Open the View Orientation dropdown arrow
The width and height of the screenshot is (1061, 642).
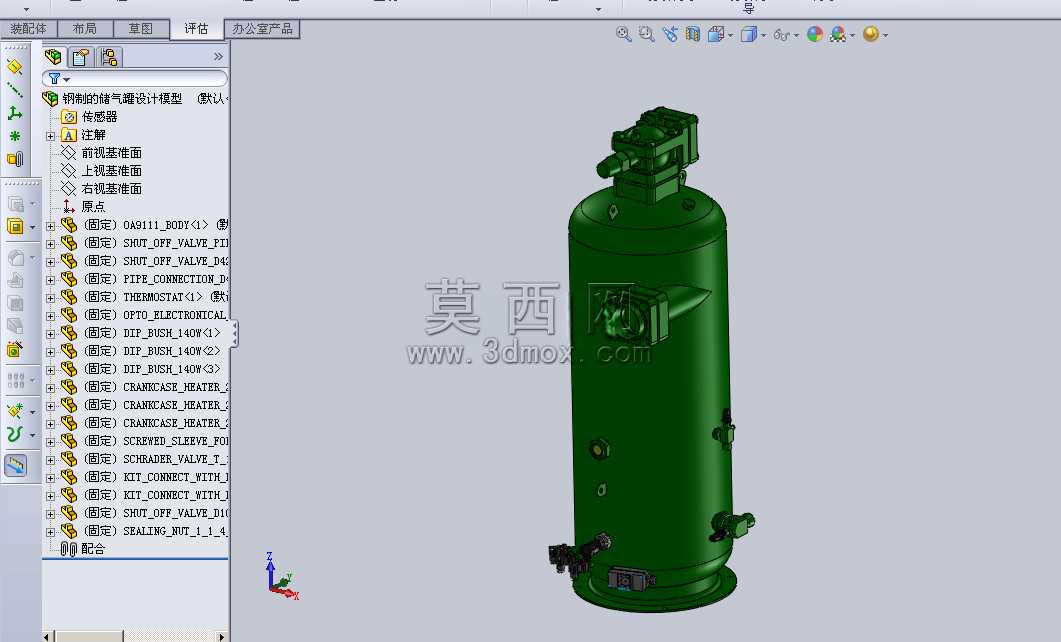pos(731,35)
